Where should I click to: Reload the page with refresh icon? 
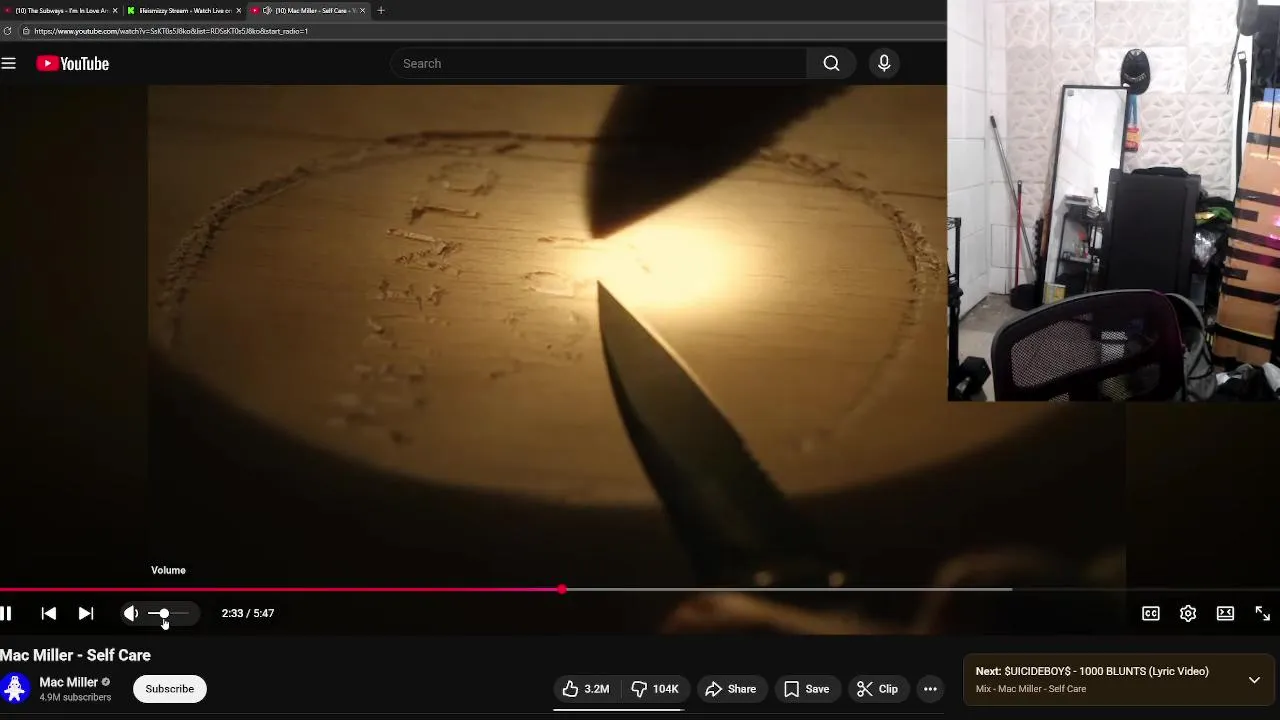tap(8, 31)
